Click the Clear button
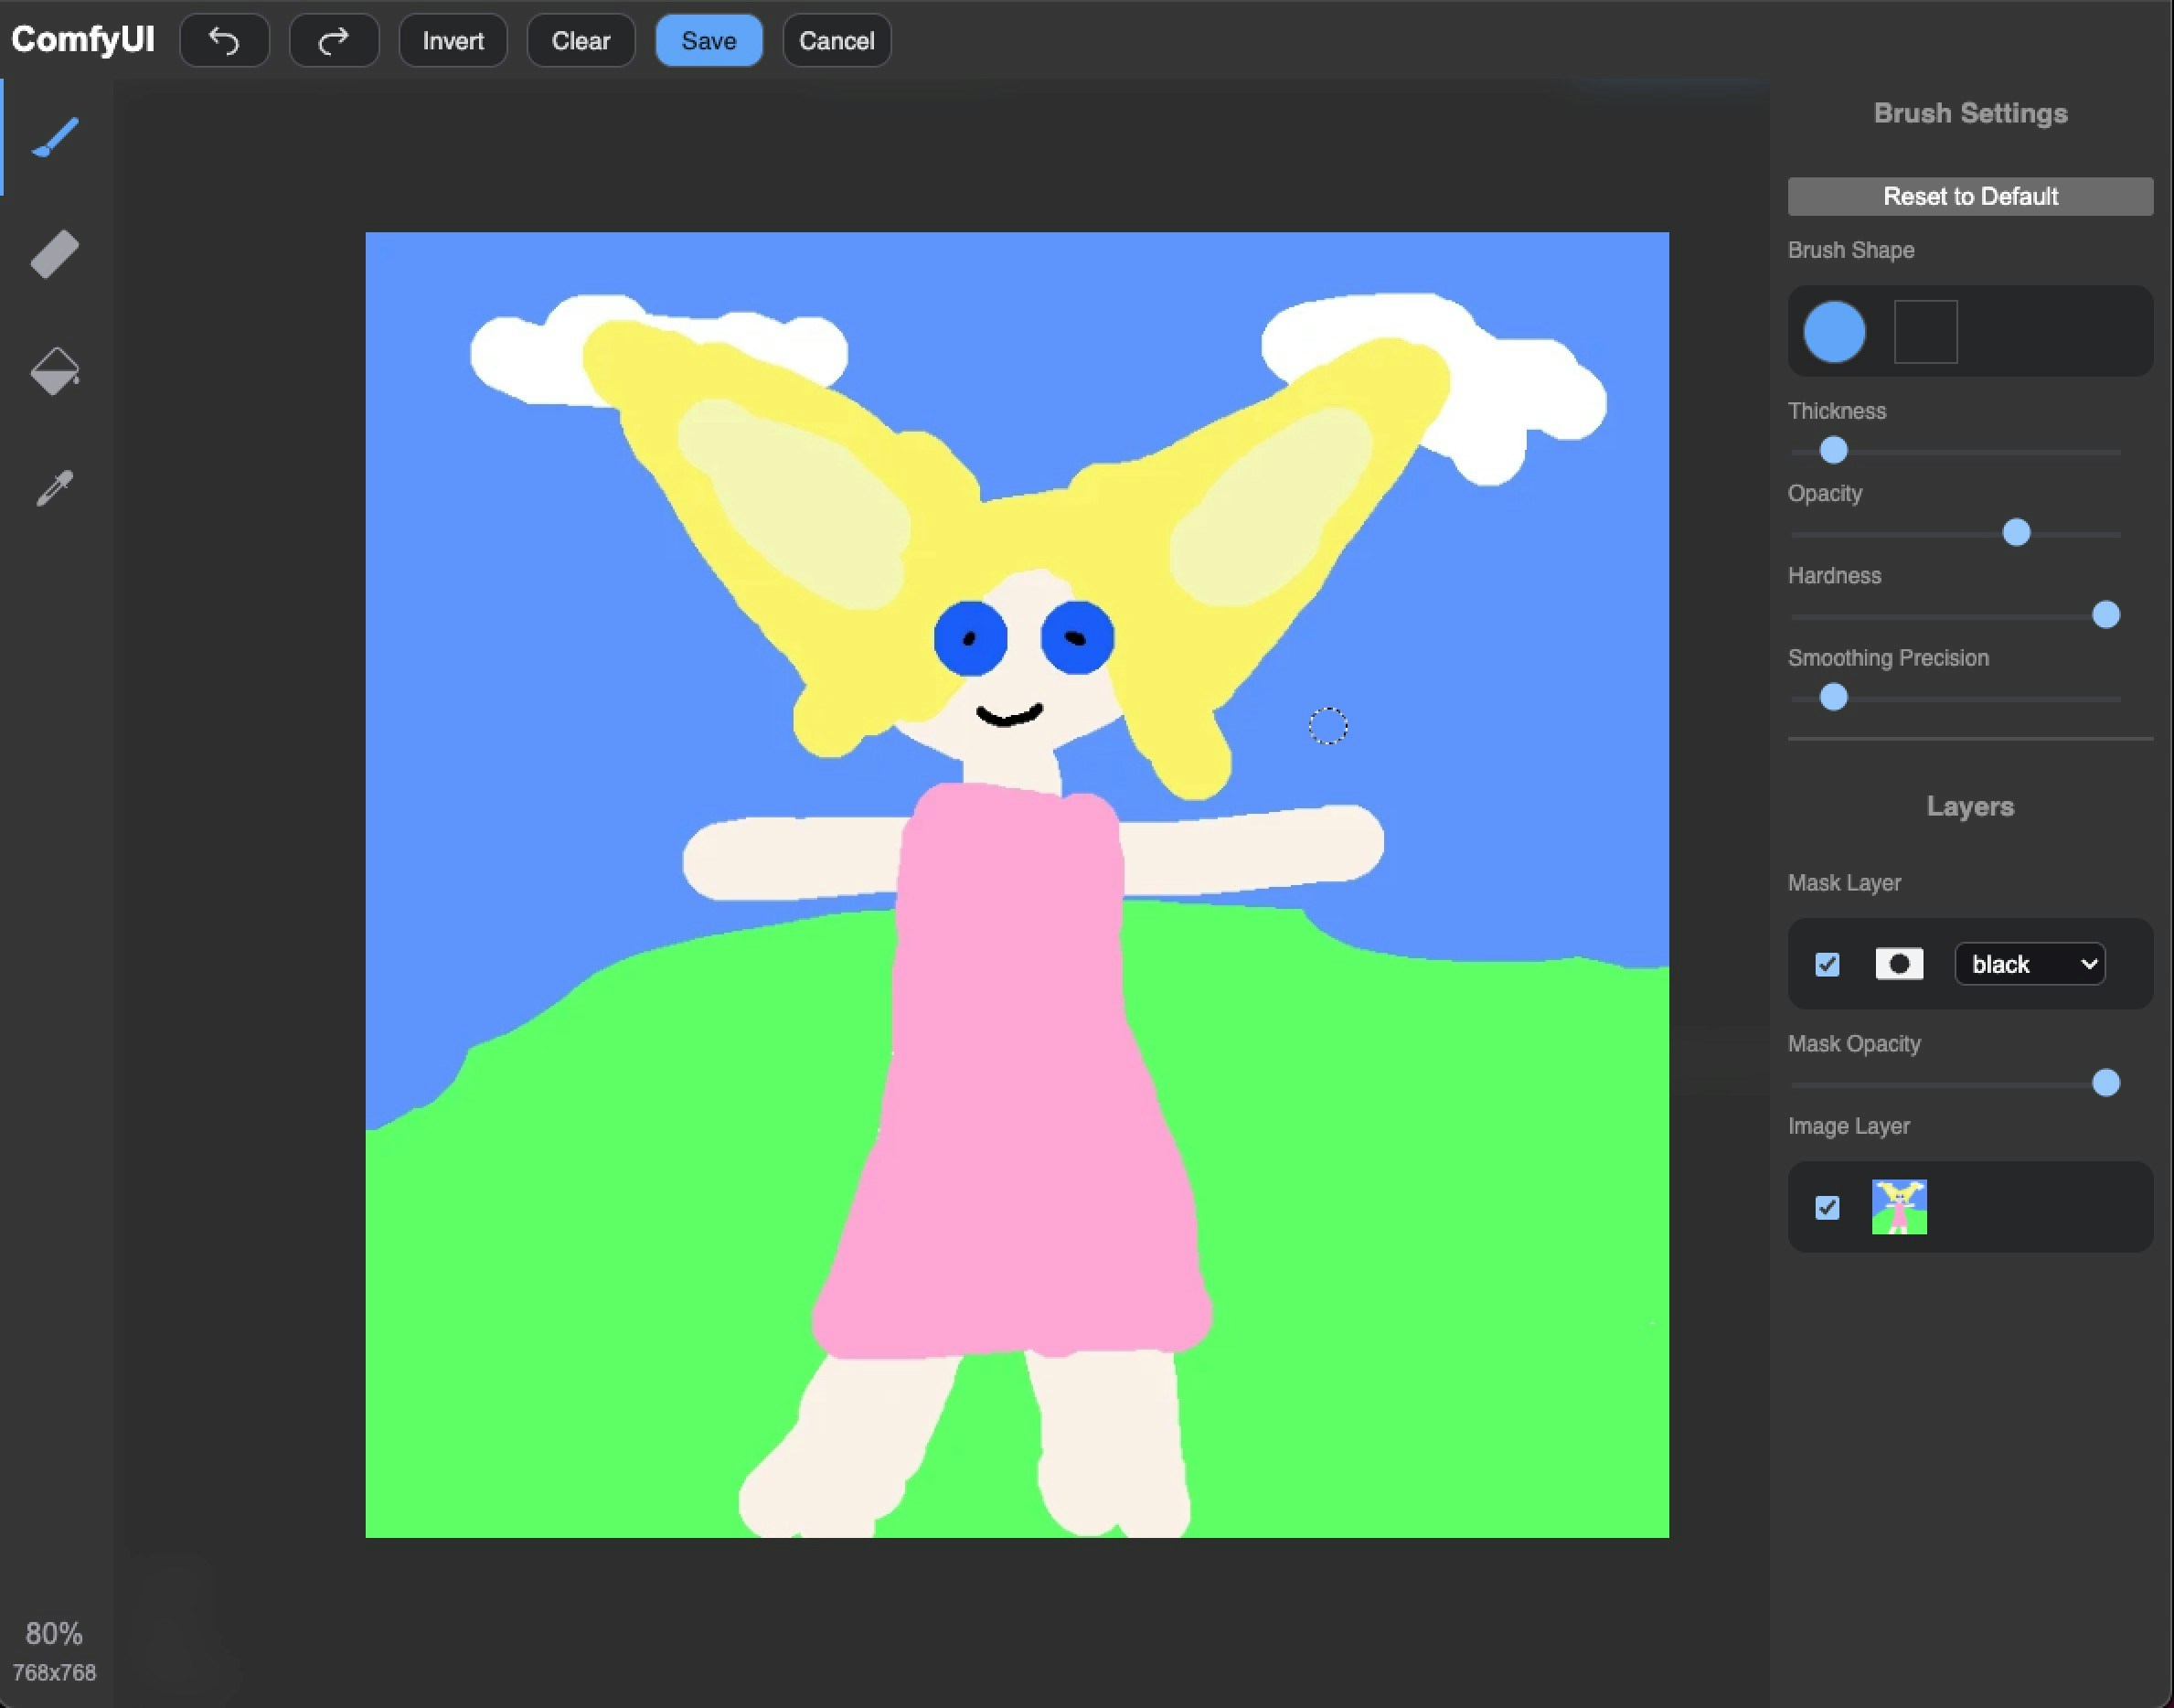This screenshot has width=2174, height=1708. tap(580, 41)
